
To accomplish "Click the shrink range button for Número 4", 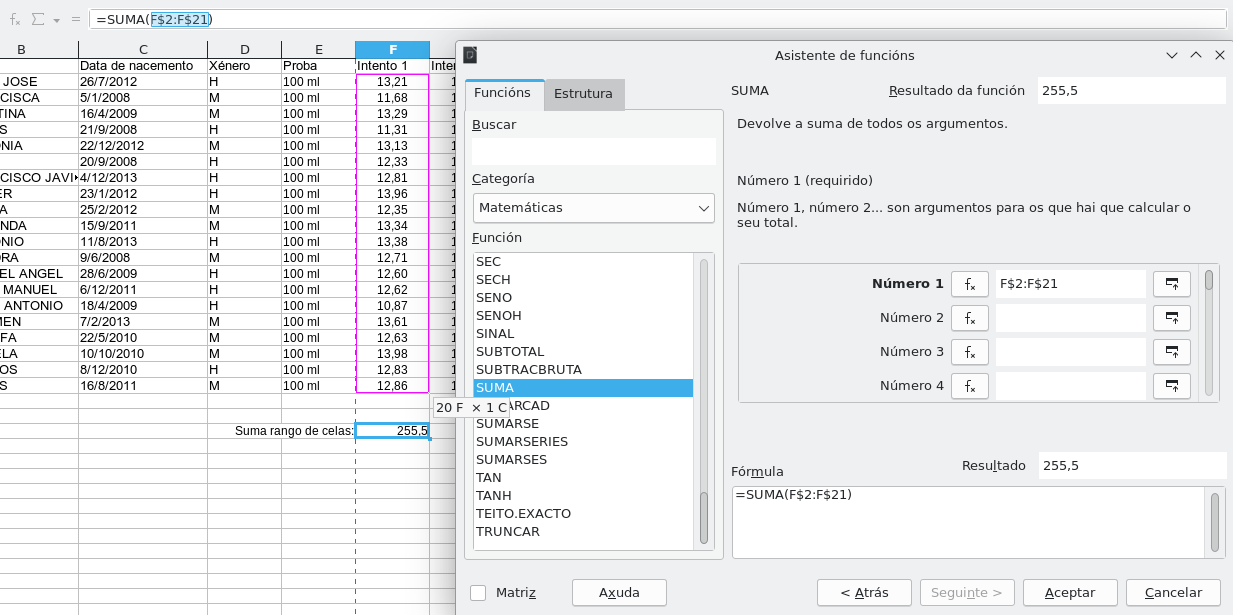I will pos(1171,386).
